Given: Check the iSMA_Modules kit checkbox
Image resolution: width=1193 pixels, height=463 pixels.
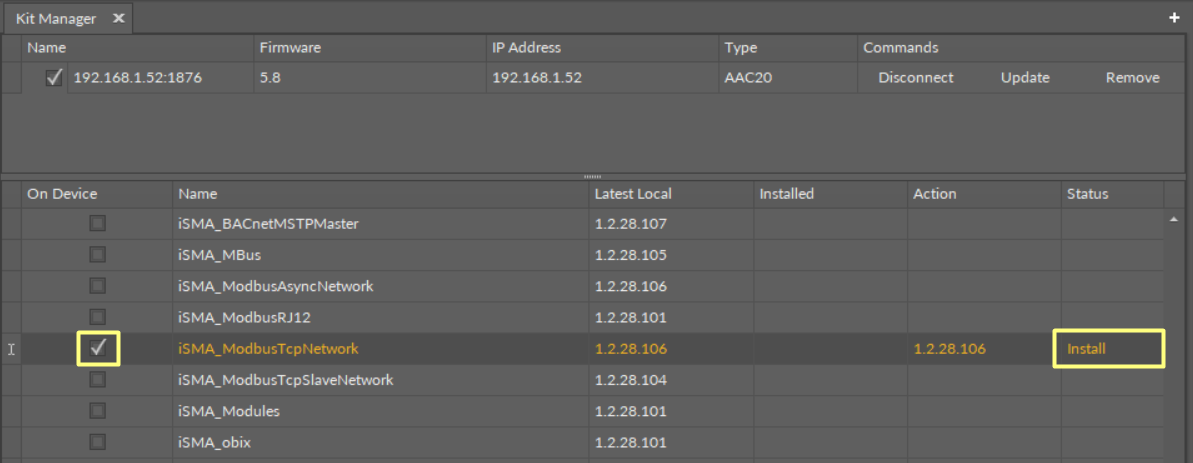Looking at the screenshot, I should (x=98, y=411).
